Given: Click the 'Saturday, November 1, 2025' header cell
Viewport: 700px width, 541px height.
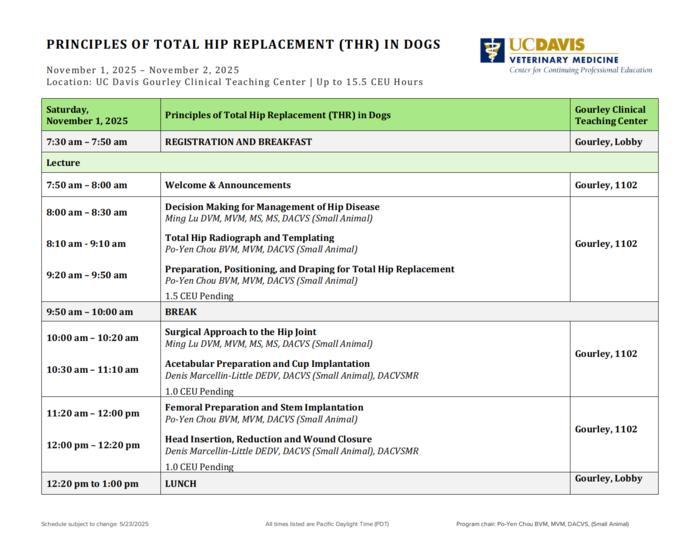Looking at the screenshot, I should (x=101, y=115).
